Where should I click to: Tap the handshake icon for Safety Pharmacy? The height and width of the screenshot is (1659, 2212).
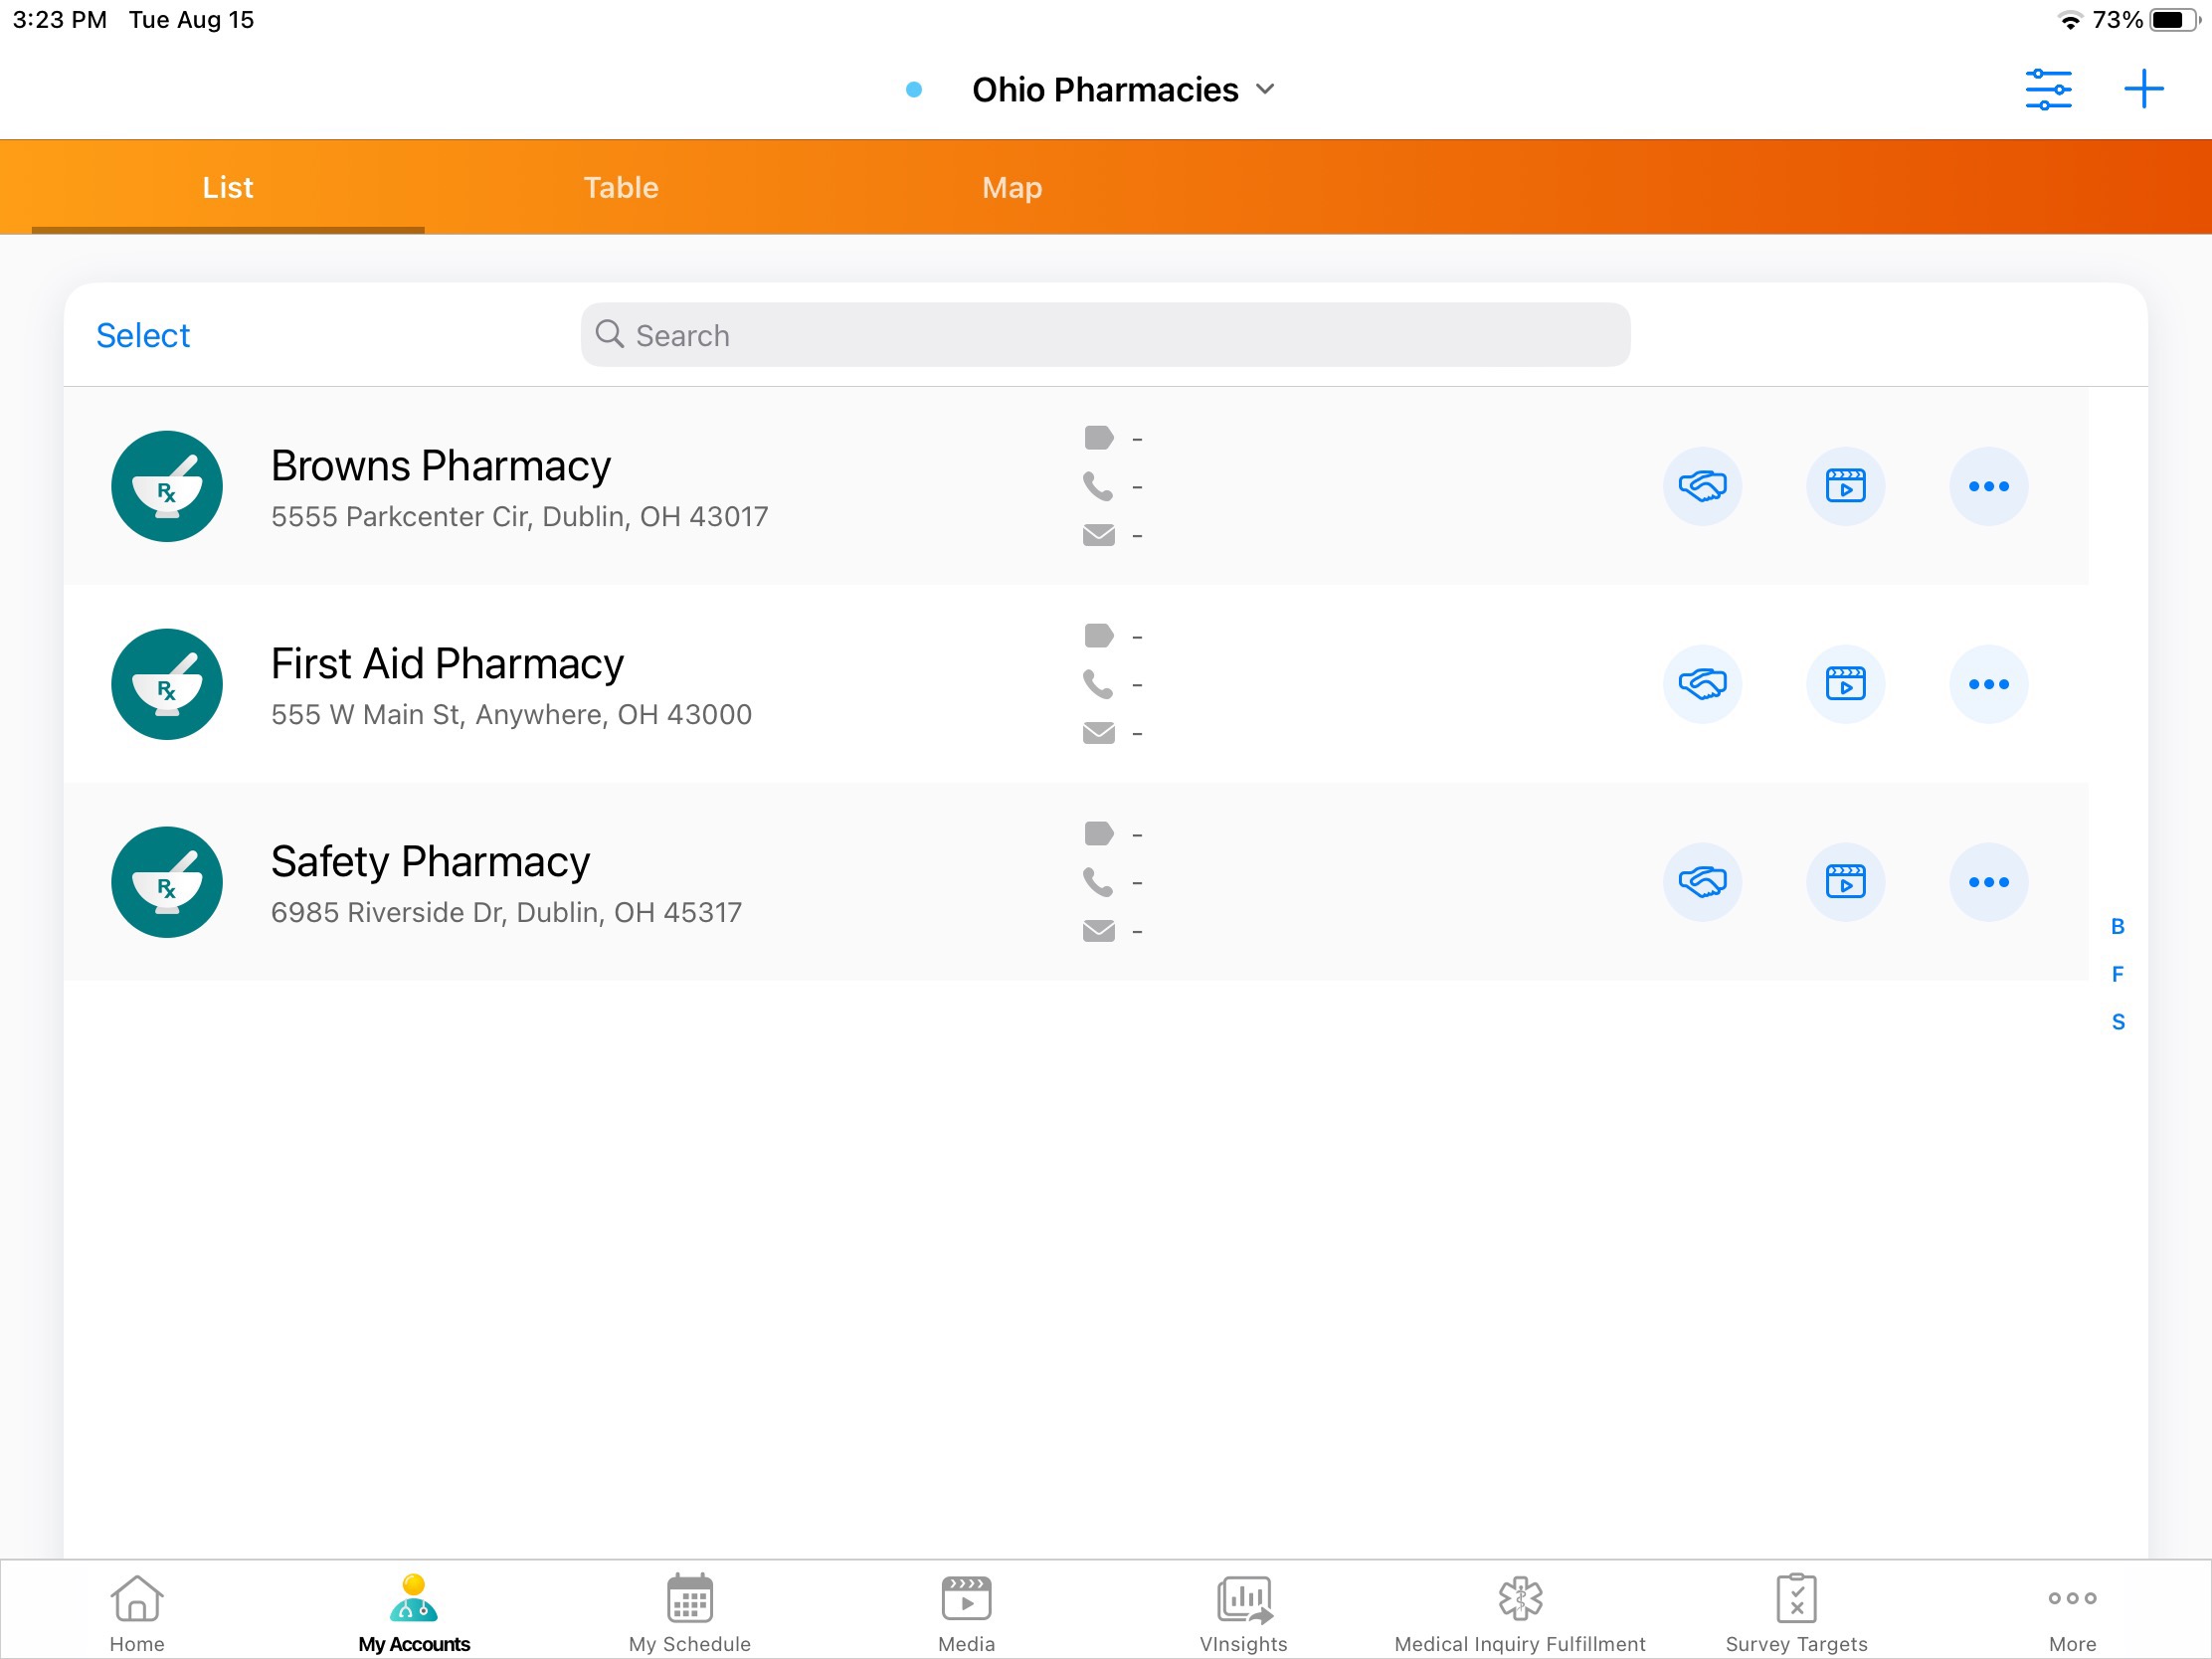pos(1702,882)
